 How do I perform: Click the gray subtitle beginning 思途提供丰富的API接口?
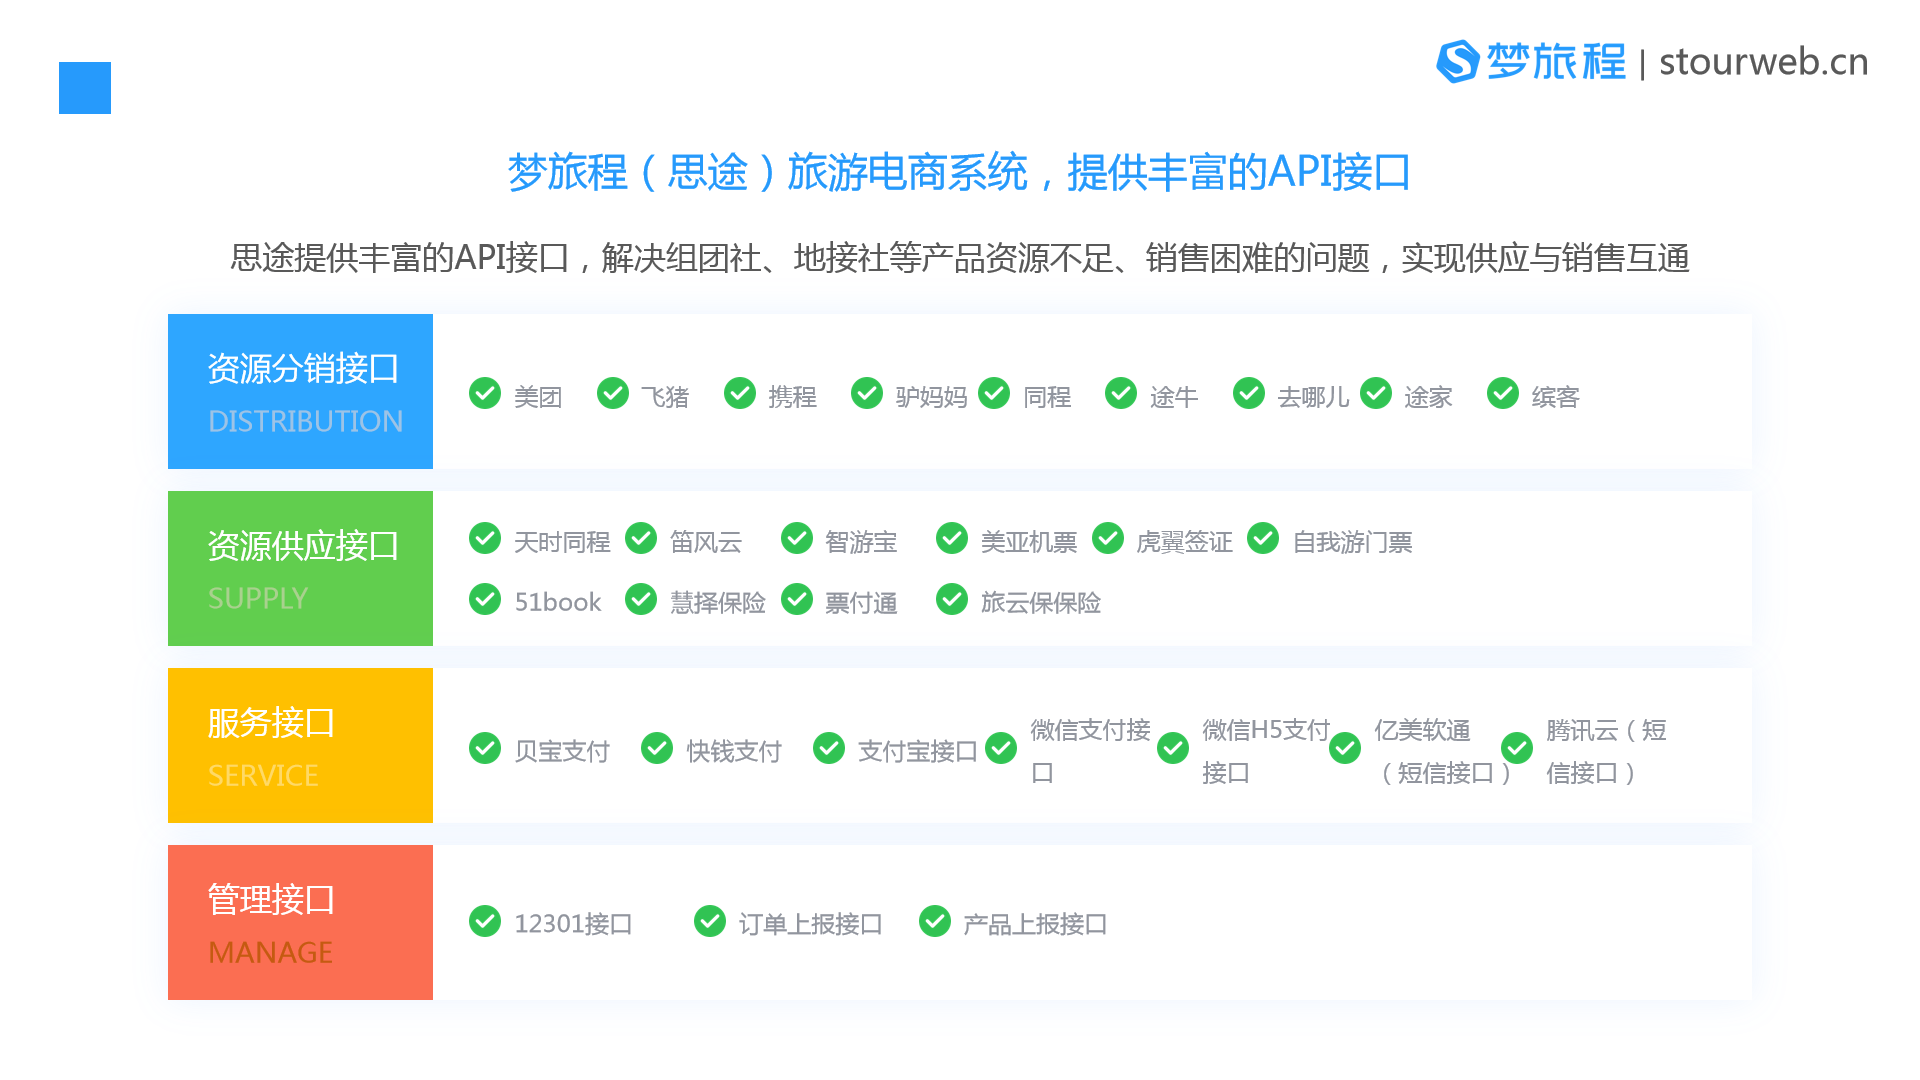(960, 258)
